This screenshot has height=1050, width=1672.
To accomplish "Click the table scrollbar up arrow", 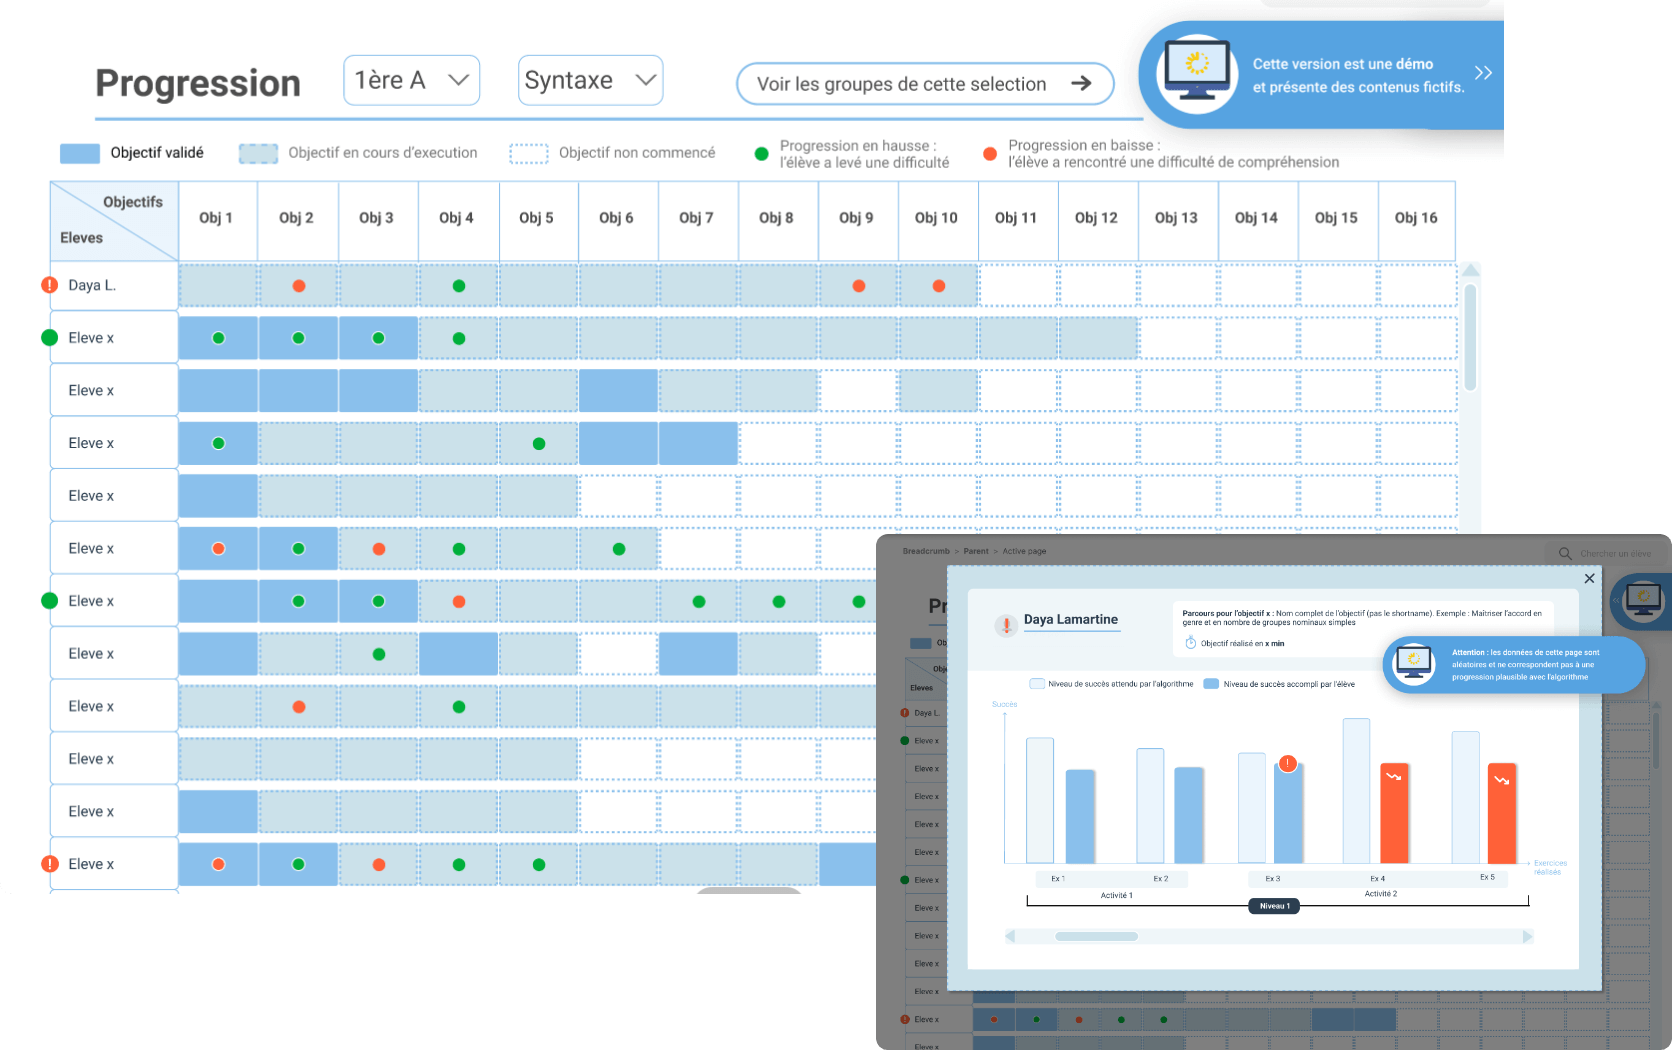I will coord(1470,271).
